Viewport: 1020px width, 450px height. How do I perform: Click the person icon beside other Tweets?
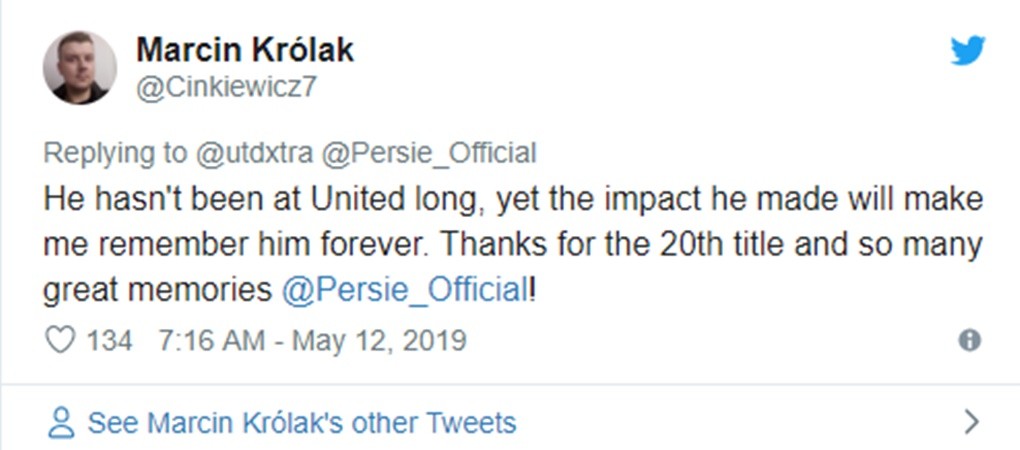click(62, 422)
